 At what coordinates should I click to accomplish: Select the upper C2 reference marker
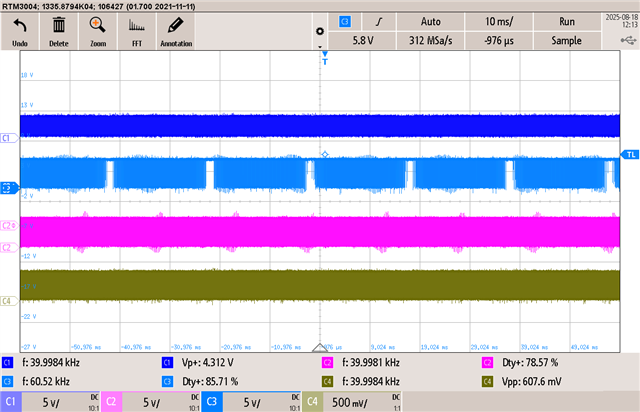tap(9, 225)
